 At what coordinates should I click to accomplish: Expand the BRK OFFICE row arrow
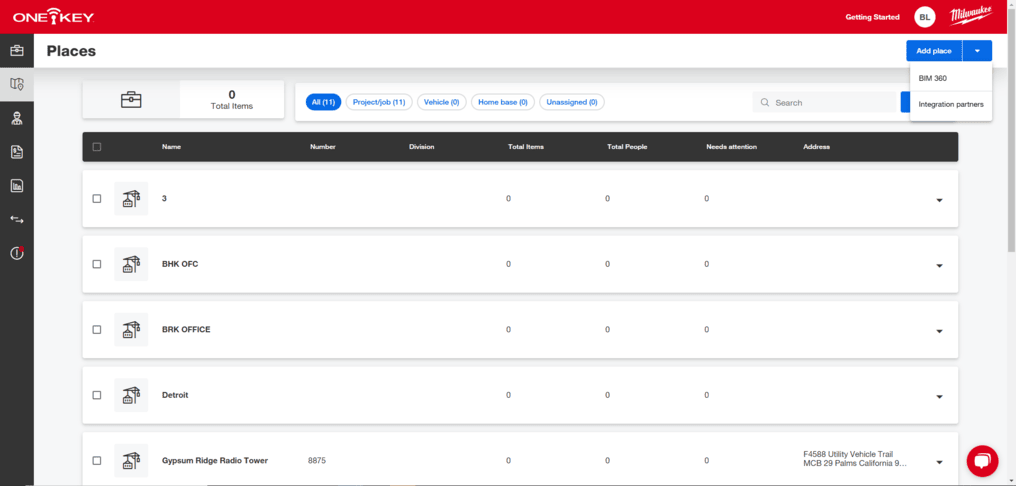[939, 331]
